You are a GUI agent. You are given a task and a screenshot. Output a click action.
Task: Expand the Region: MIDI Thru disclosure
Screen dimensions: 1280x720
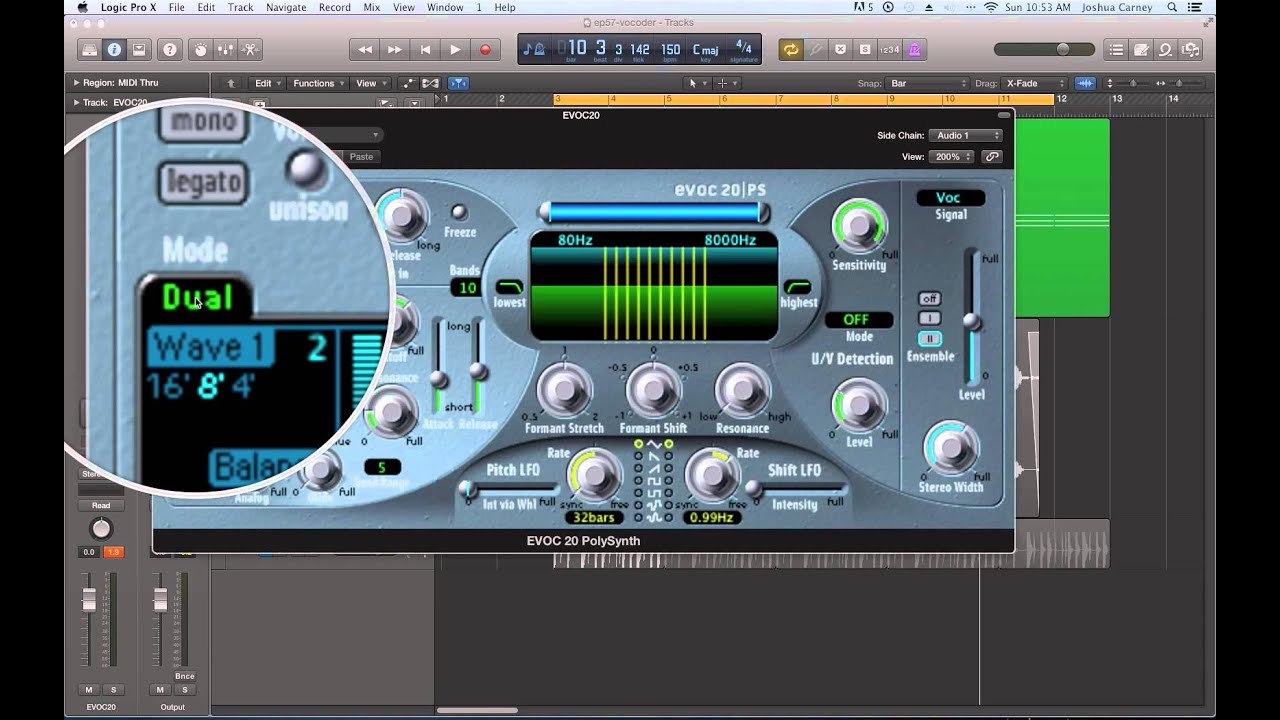76,83
